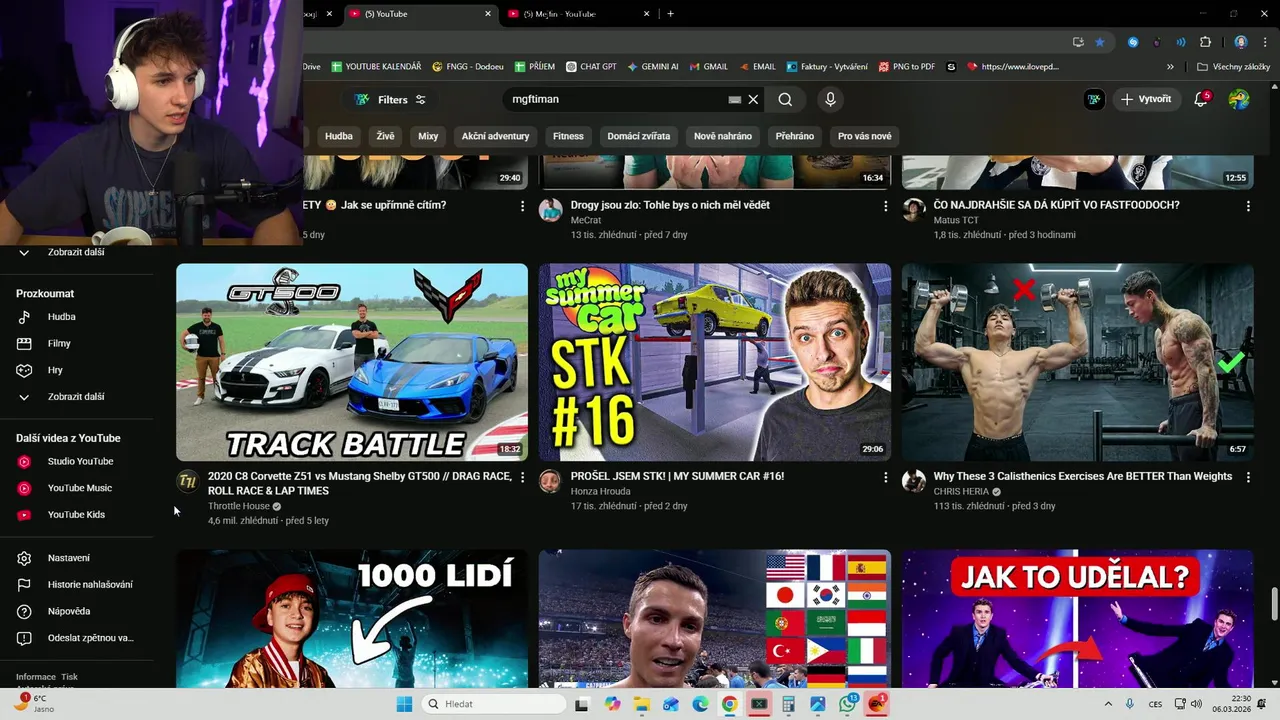Viewport: 1280px width, 720px height.
Task: Click the taskbar Hledat search box
Action: 494,704
